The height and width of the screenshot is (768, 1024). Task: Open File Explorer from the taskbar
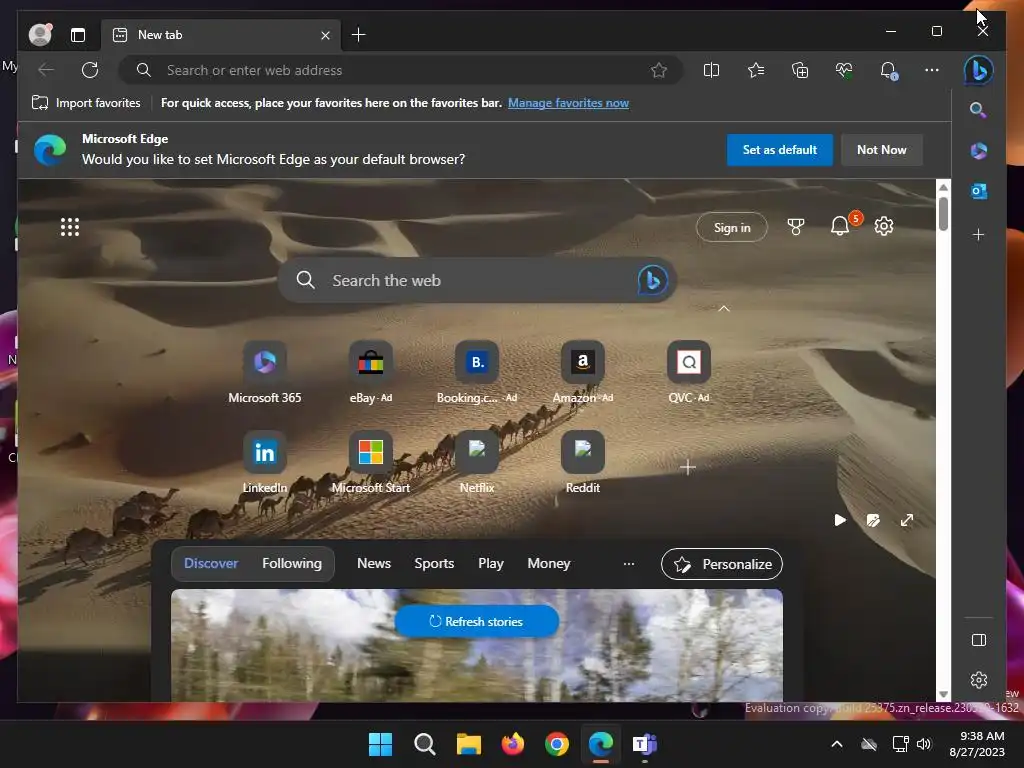[x=468, y=744]
